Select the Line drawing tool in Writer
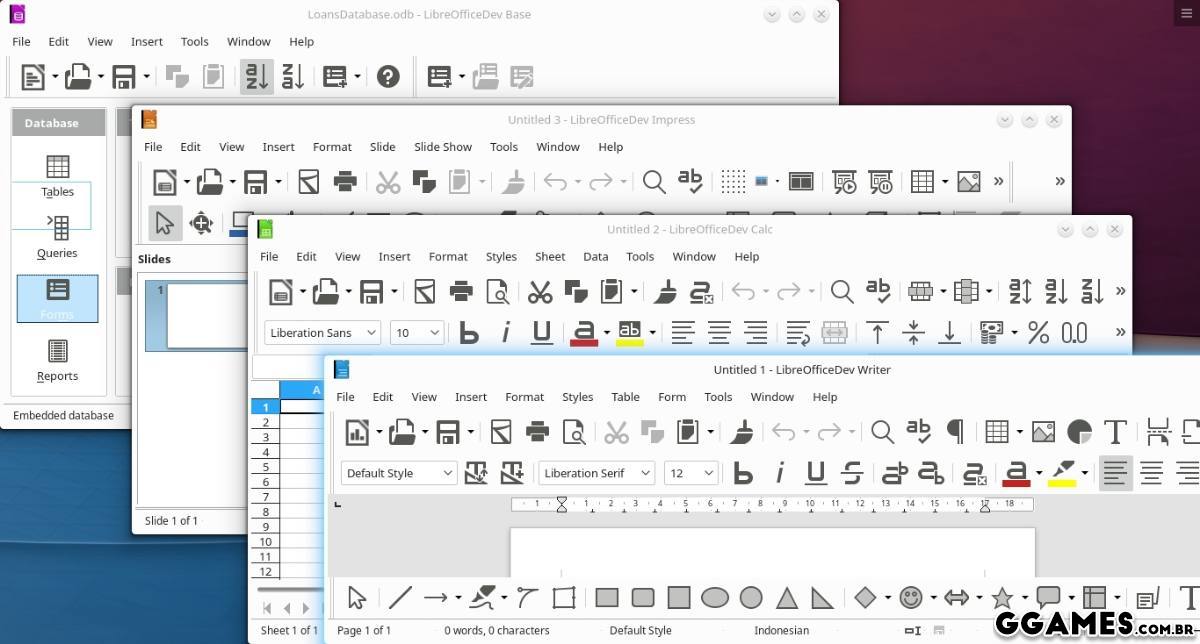The image size is (1200, 644). (400, 598)
